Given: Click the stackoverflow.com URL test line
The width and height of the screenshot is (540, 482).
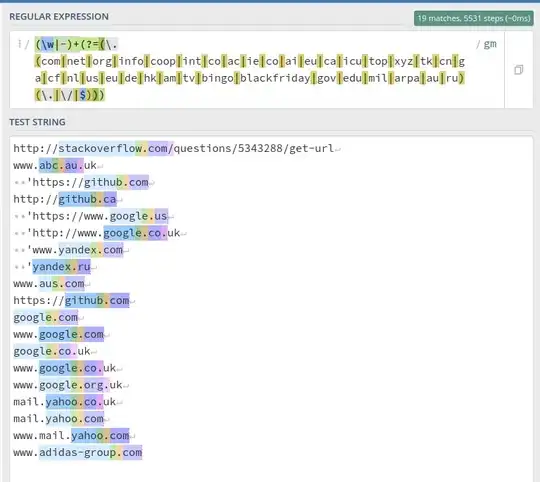Looking at the screenshot, I should 174,148.
